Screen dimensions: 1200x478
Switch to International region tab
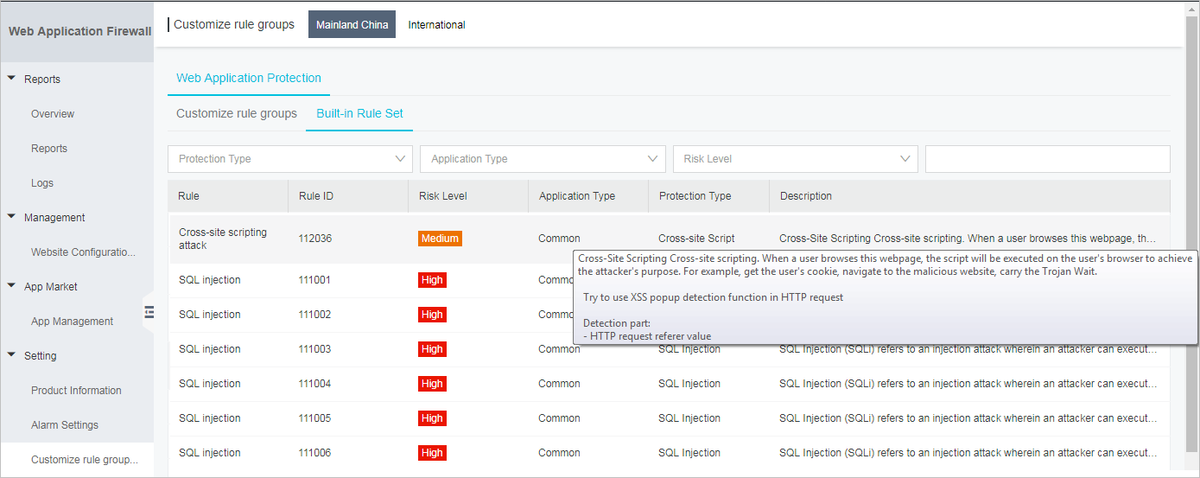pyautogui.click(x=437, y=24)
